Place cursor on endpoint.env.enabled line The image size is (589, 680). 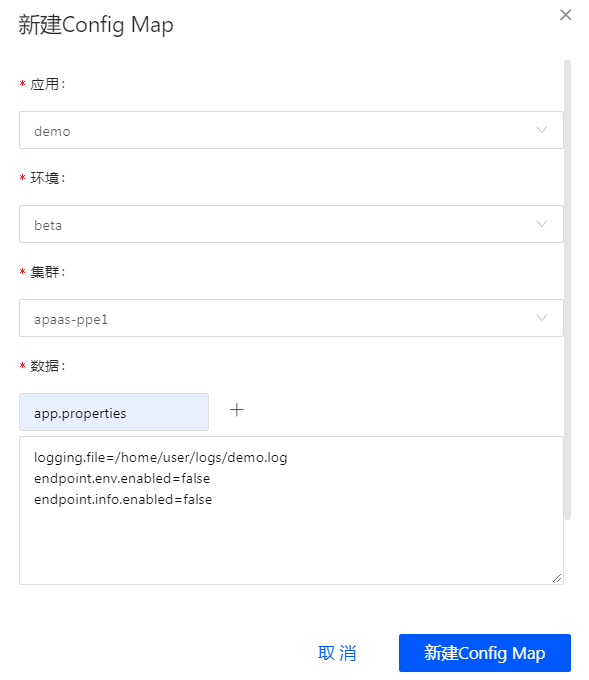pyautogui.click(x=122, y=479)
